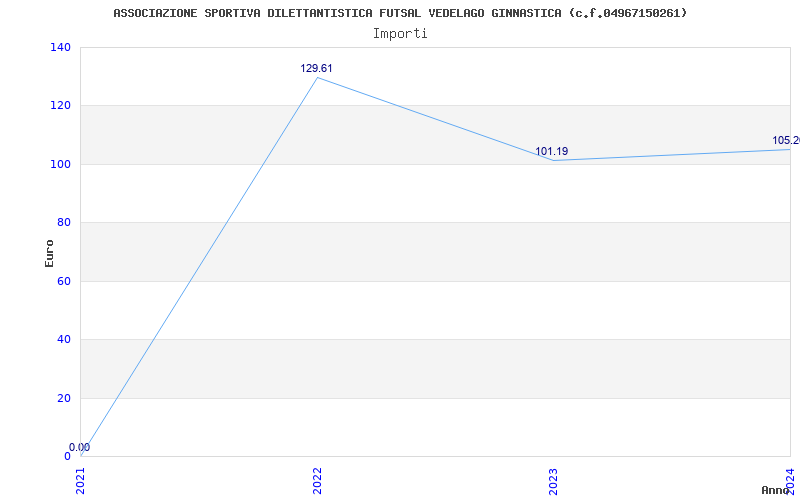Click the 'Anno' x-axis title
The image size is (800, 500).
[x=775, y=490]
